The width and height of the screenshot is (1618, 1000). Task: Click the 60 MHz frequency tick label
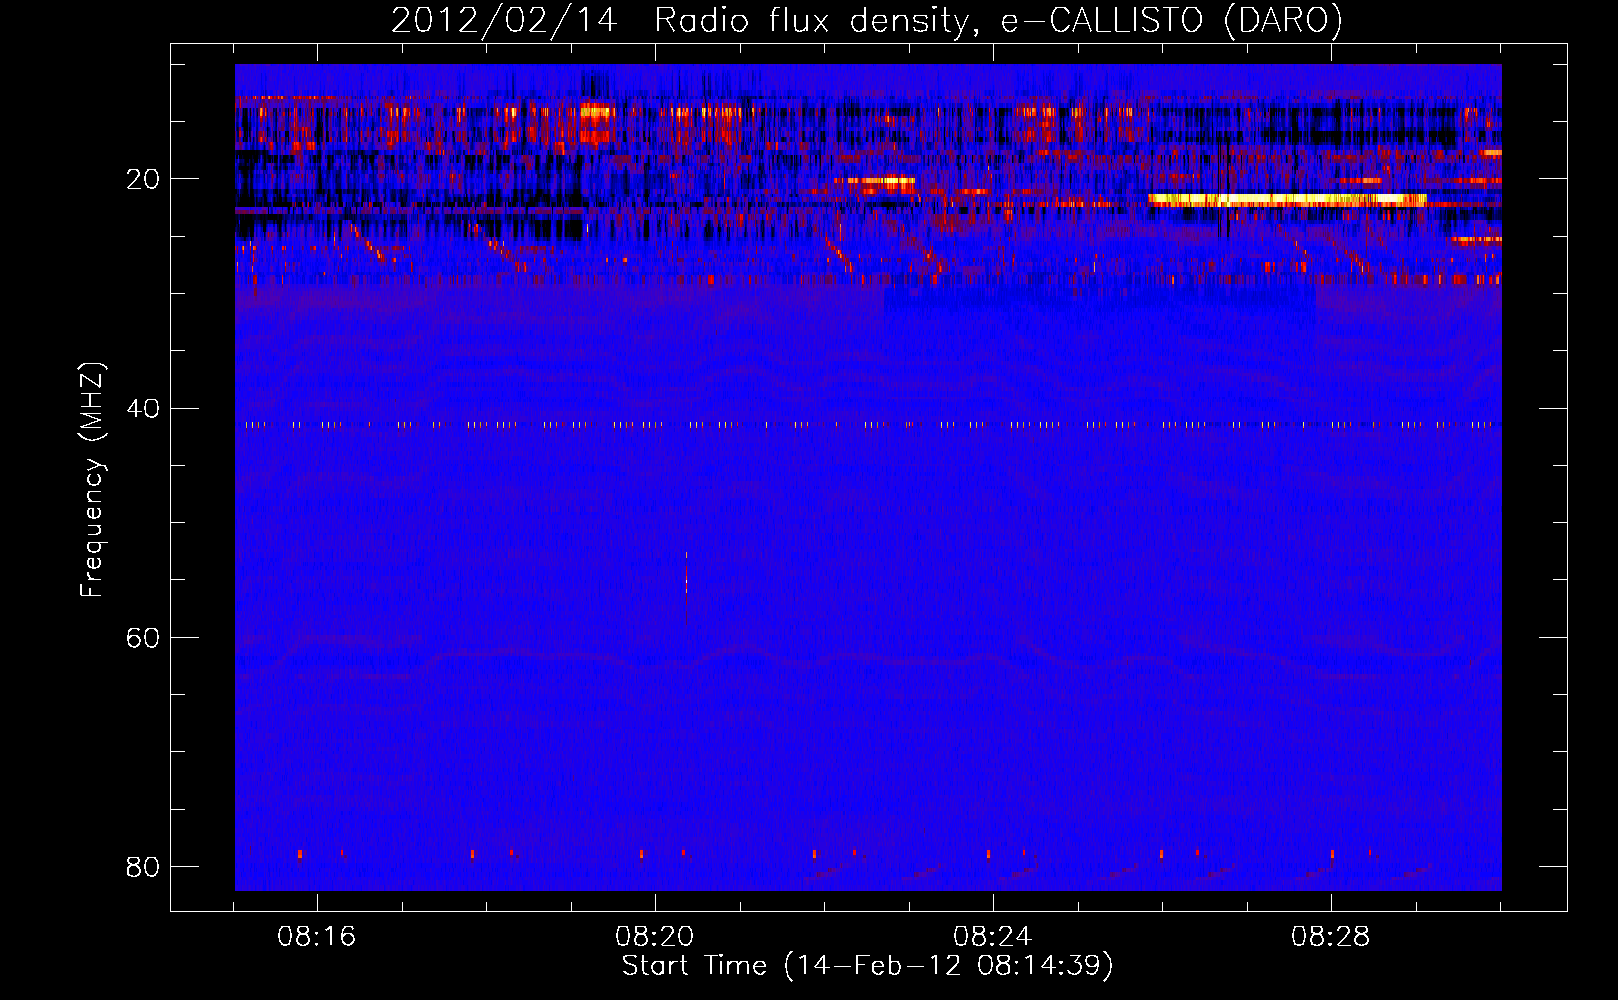point(143,638)
